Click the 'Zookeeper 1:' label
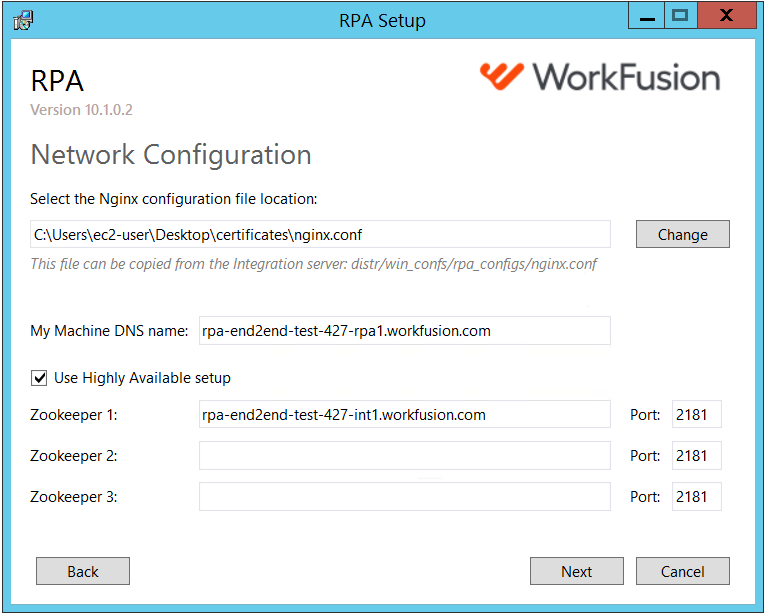The image size is (766, 614). tap(74, 415)
